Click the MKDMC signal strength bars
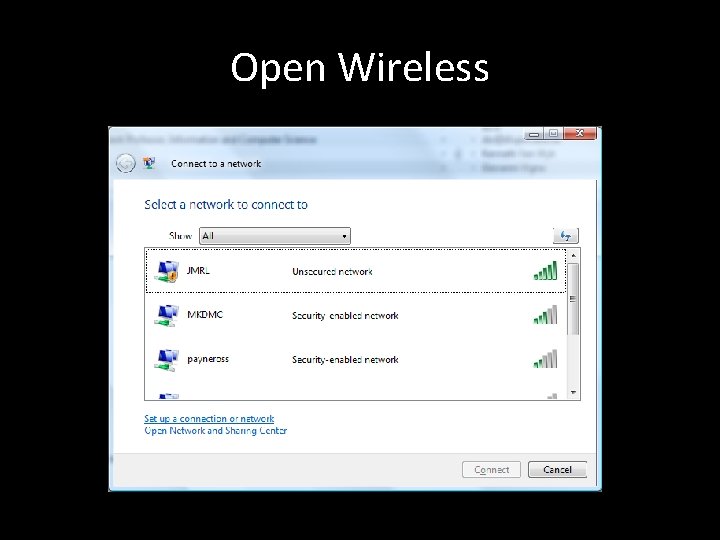The height and width of the screenshot is (540, 720). [x=546, y=315]
